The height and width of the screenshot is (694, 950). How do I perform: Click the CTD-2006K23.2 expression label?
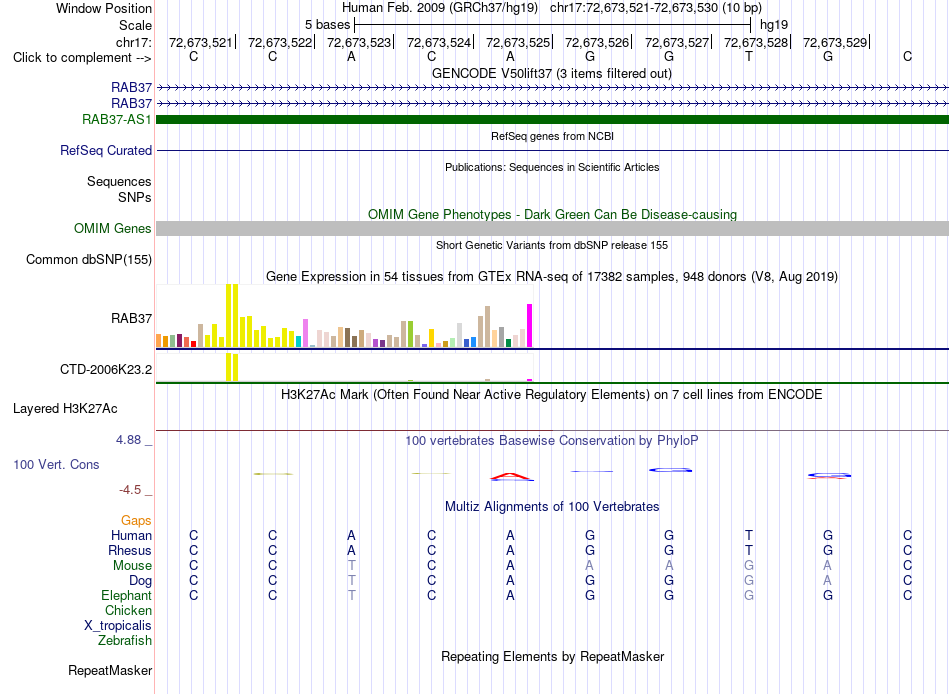pyautogui.click(x=106, y=369)
